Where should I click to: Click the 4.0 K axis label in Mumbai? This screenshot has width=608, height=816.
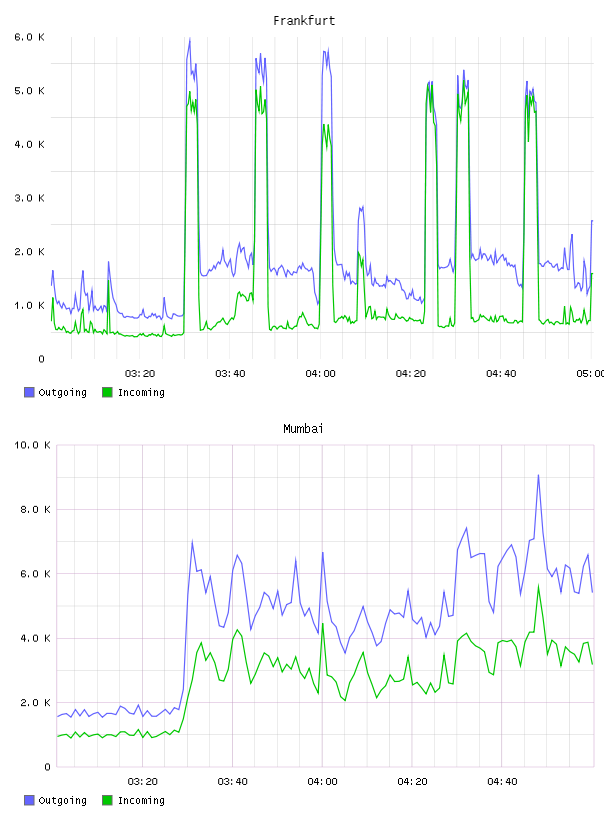[35, 639]
